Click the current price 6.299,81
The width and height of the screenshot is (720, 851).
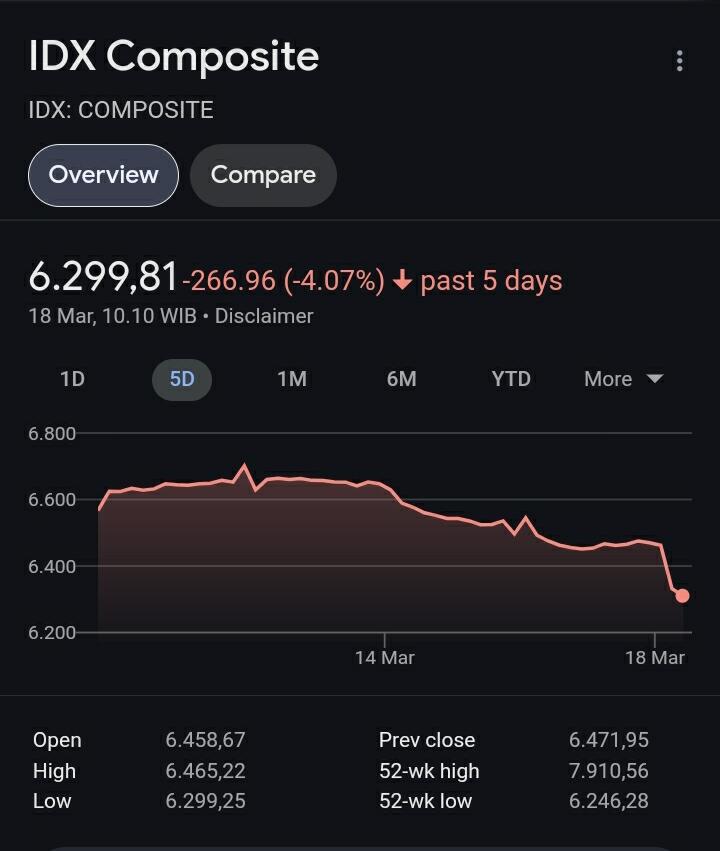[x=103, y=277]
